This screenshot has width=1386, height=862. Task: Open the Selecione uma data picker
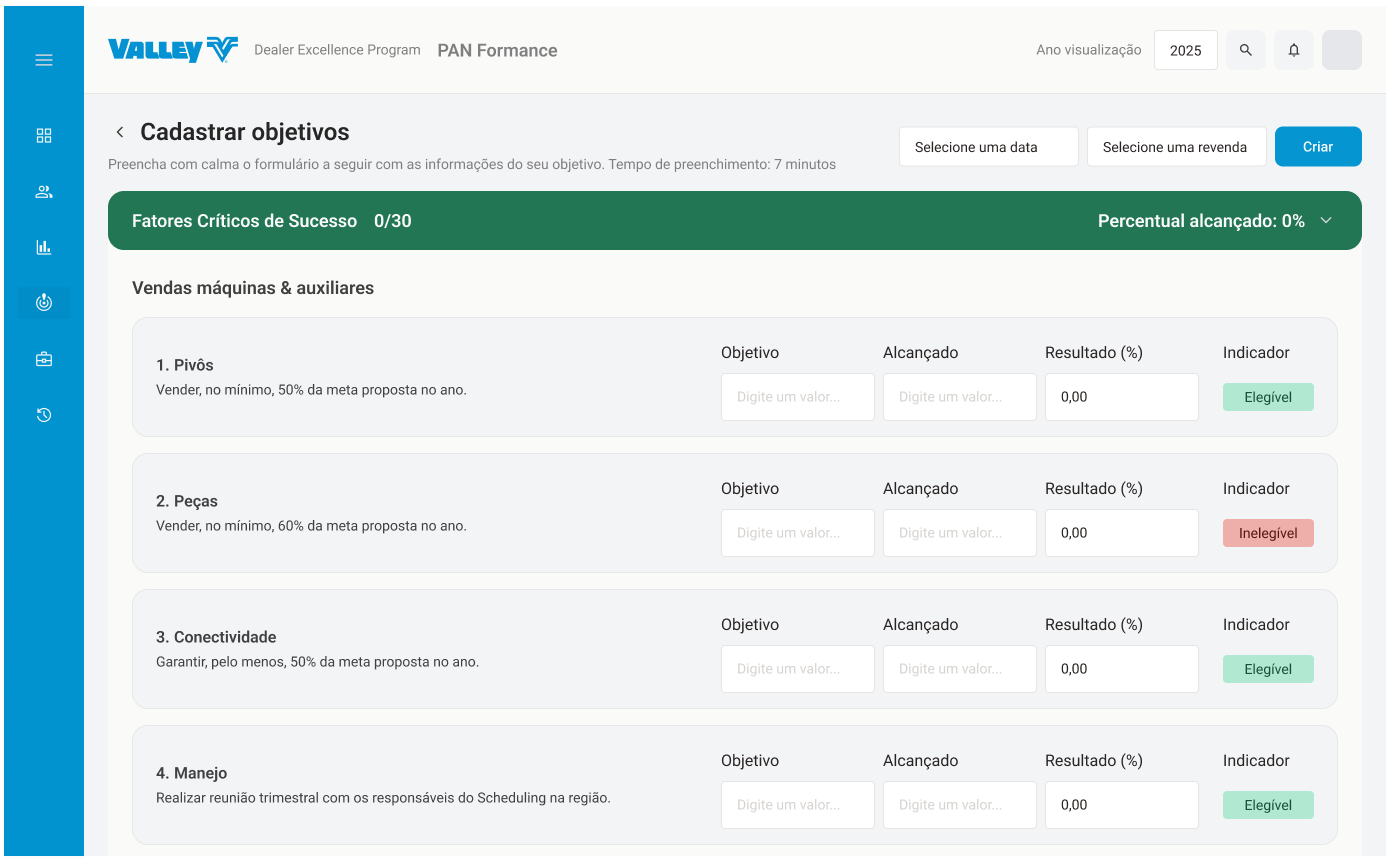[x=988, y=147]
